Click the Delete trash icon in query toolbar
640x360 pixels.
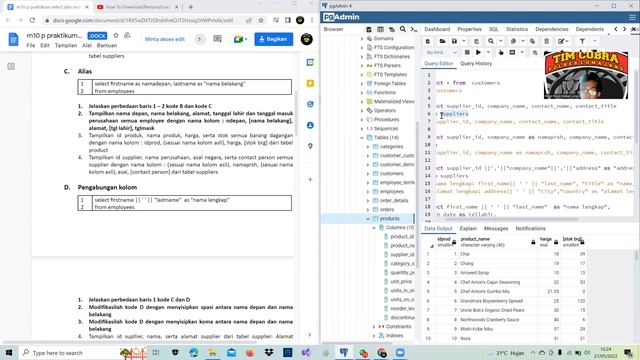[x=547, y=41]
